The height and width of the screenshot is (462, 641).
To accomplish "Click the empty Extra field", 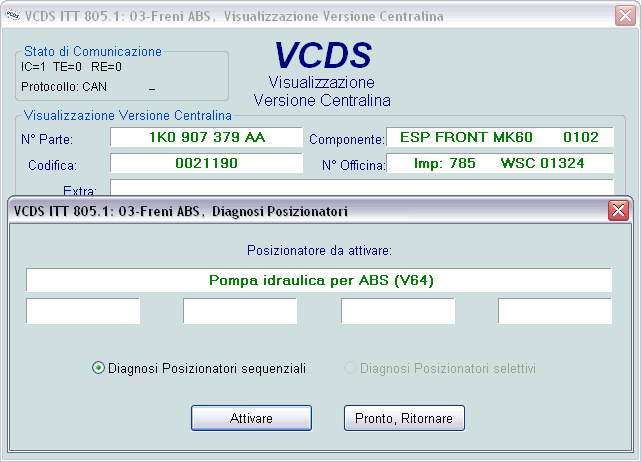I will 362,187.
